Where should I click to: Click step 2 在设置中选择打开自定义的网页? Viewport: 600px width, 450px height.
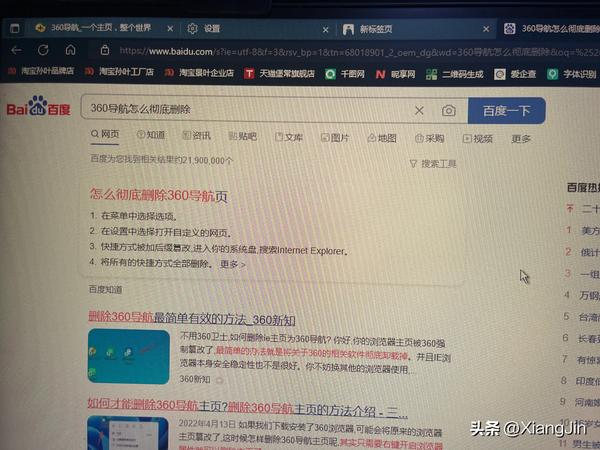(160, 232)
